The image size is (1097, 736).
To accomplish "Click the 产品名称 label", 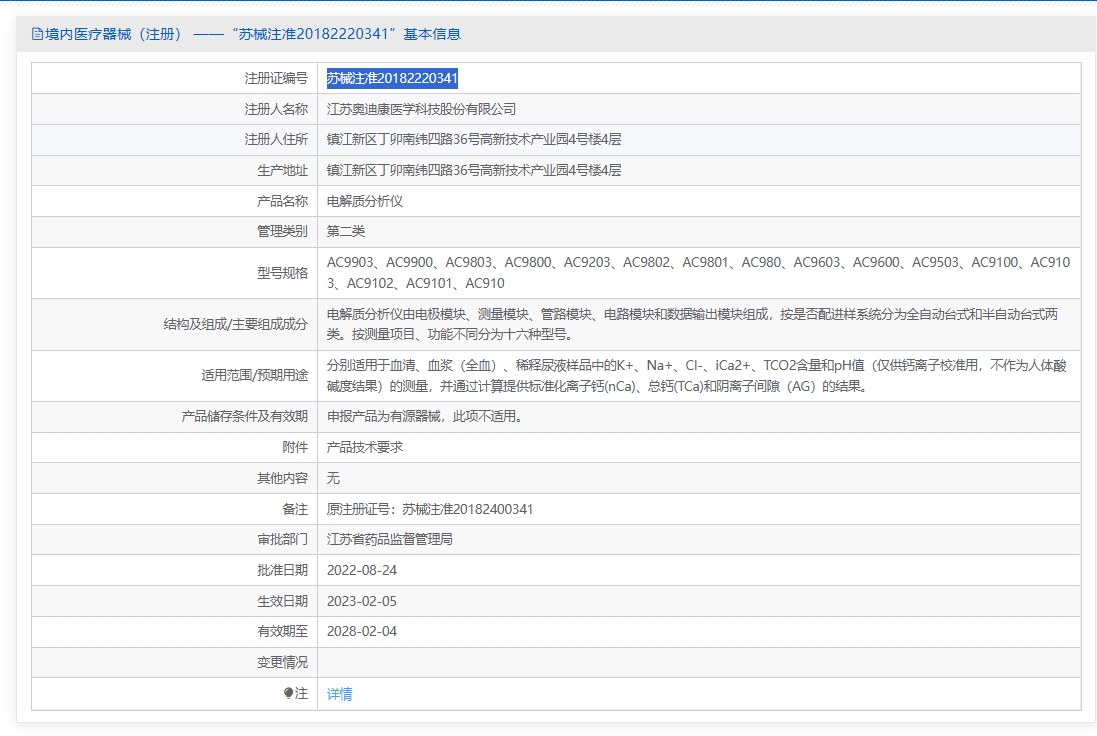I will 282,201.
